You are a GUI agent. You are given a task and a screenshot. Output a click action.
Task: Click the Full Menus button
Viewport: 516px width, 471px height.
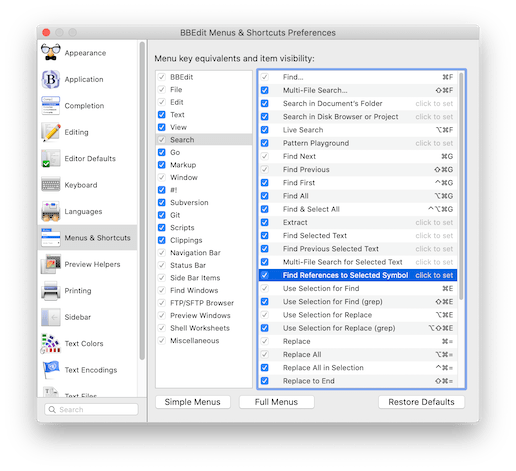(x=276, y=402)
